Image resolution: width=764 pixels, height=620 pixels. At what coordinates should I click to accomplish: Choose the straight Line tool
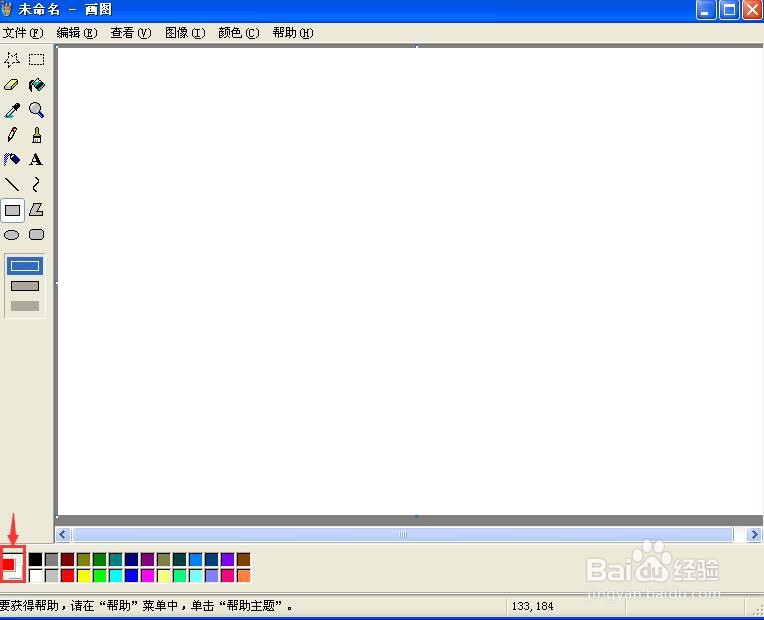12,185
